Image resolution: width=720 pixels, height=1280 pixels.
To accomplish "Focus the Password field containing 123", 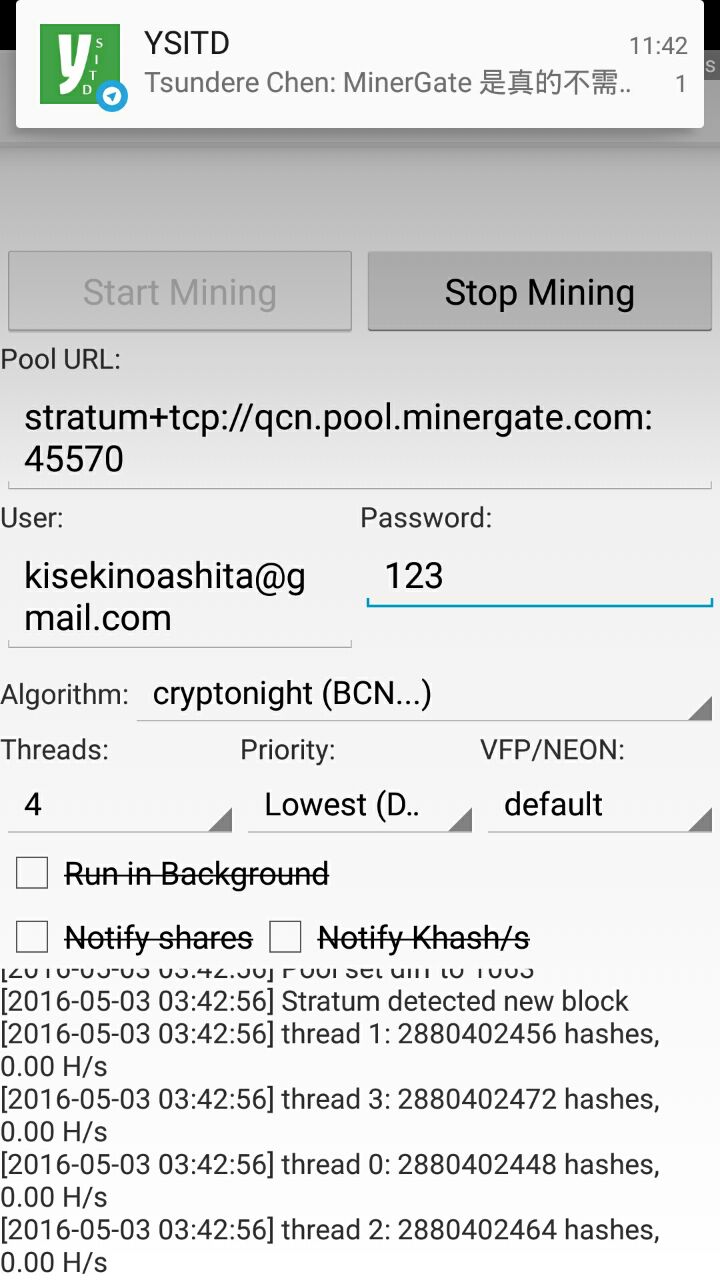I will click(539, 576).
